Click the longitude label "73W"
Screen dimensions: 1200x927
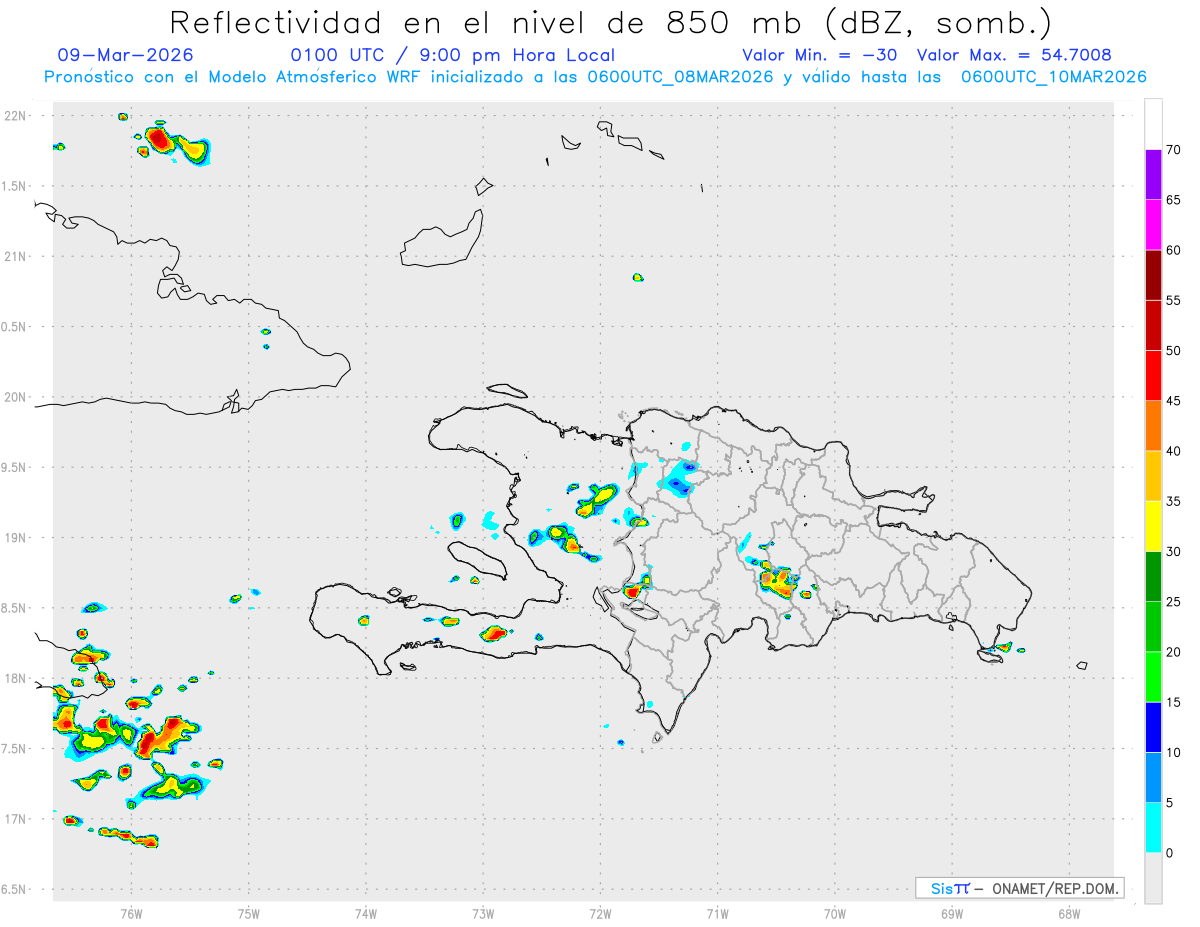[483, 913]
